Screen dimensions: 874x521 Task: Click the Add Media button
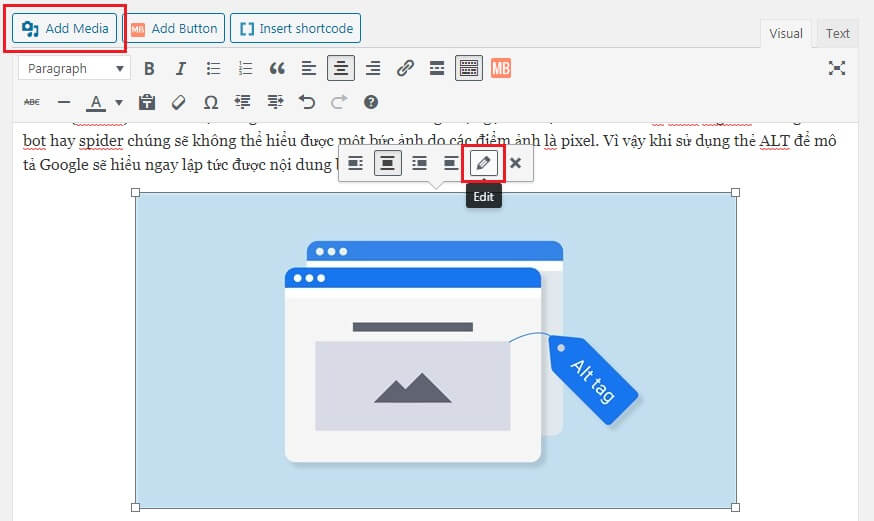(x=65, y=28)
